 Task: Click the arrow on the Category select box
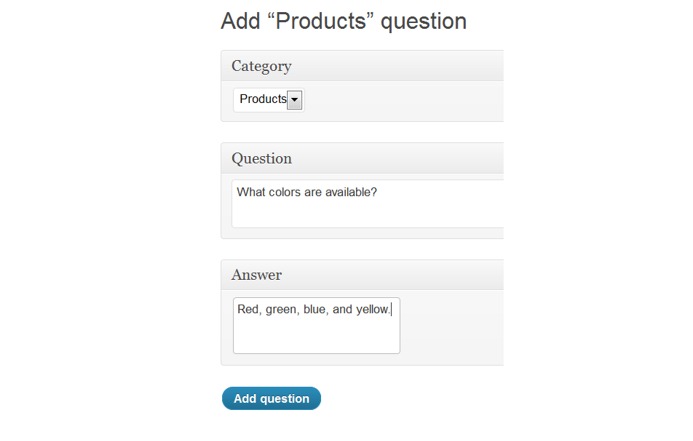295,100
